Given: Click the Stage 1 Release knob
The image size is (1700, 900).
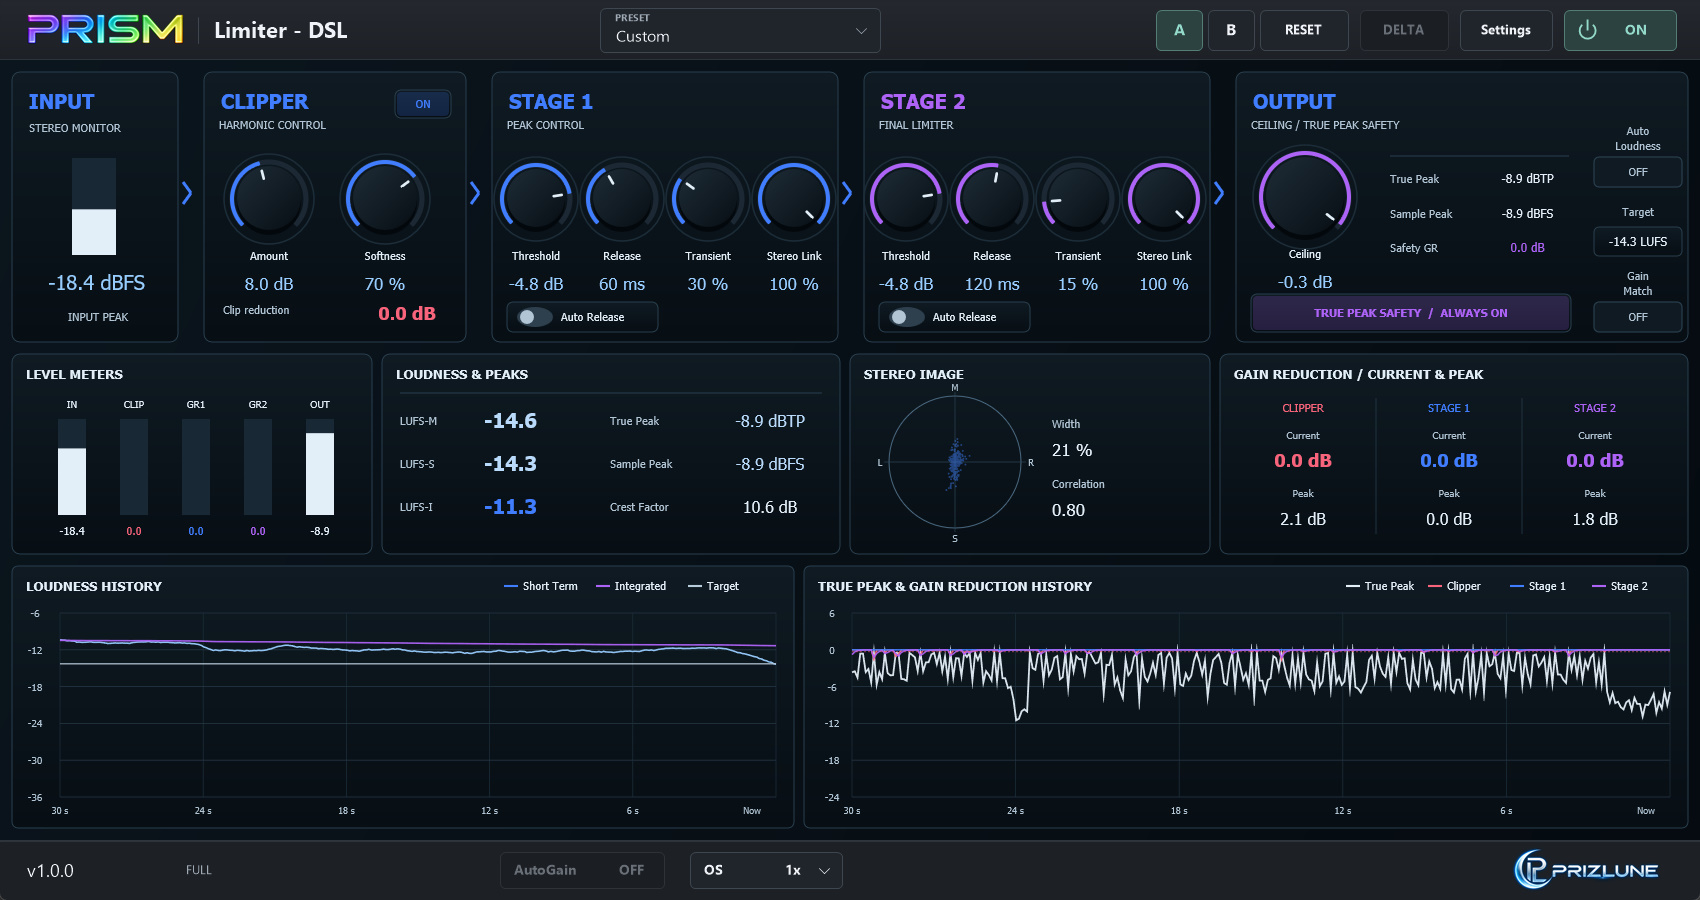Looking at the screenshot, I should coord(622,199).
